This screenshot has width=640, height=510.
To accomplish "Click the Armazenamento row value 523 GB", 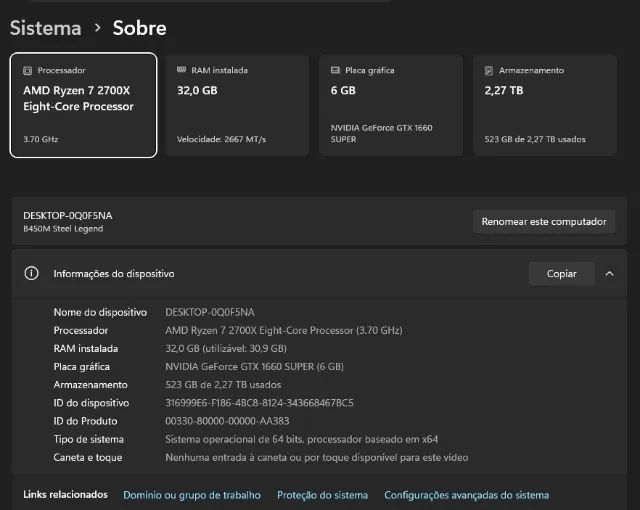I will click(x=223, y=385).
